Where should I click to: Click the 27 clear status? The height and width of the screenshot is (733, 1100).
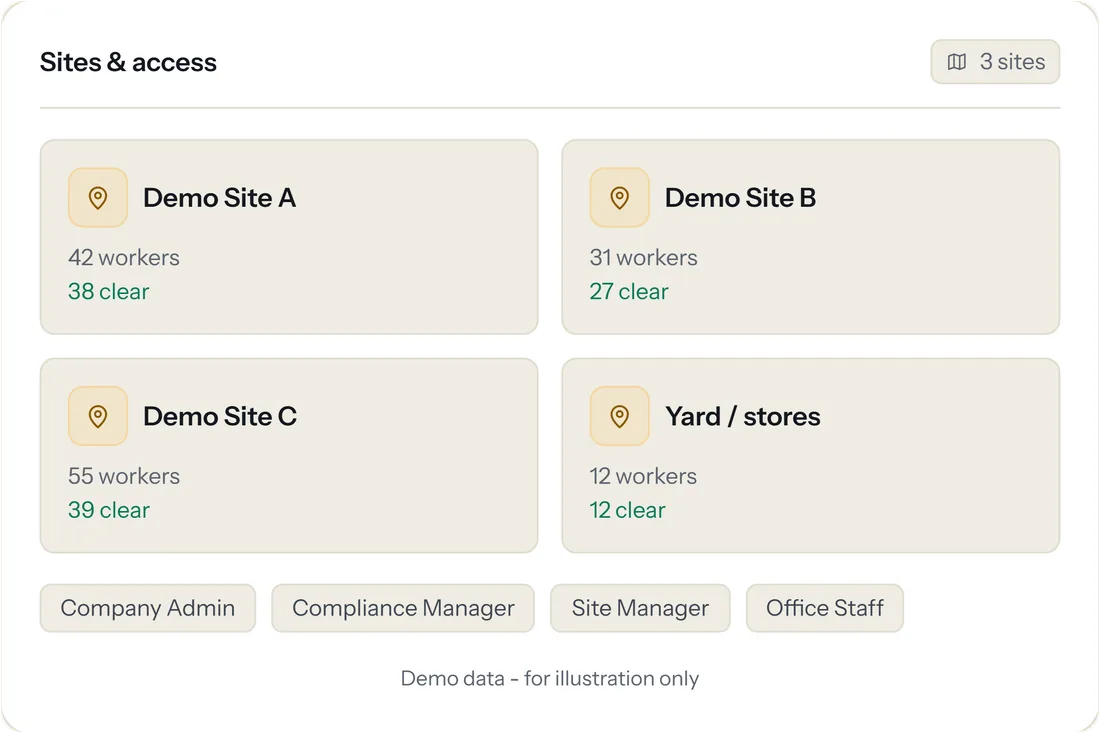click(629, 291)
